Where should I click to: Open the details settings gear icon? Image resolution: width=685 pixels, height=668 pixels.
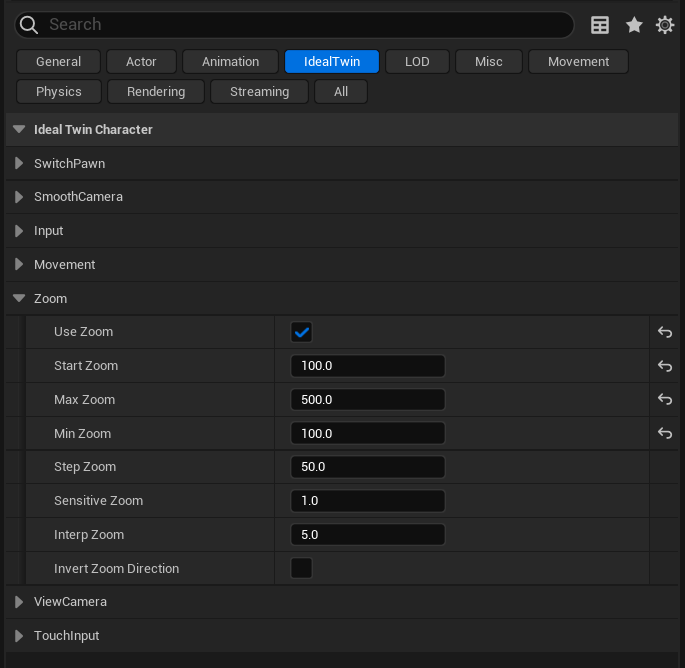[x=665, y=25]
